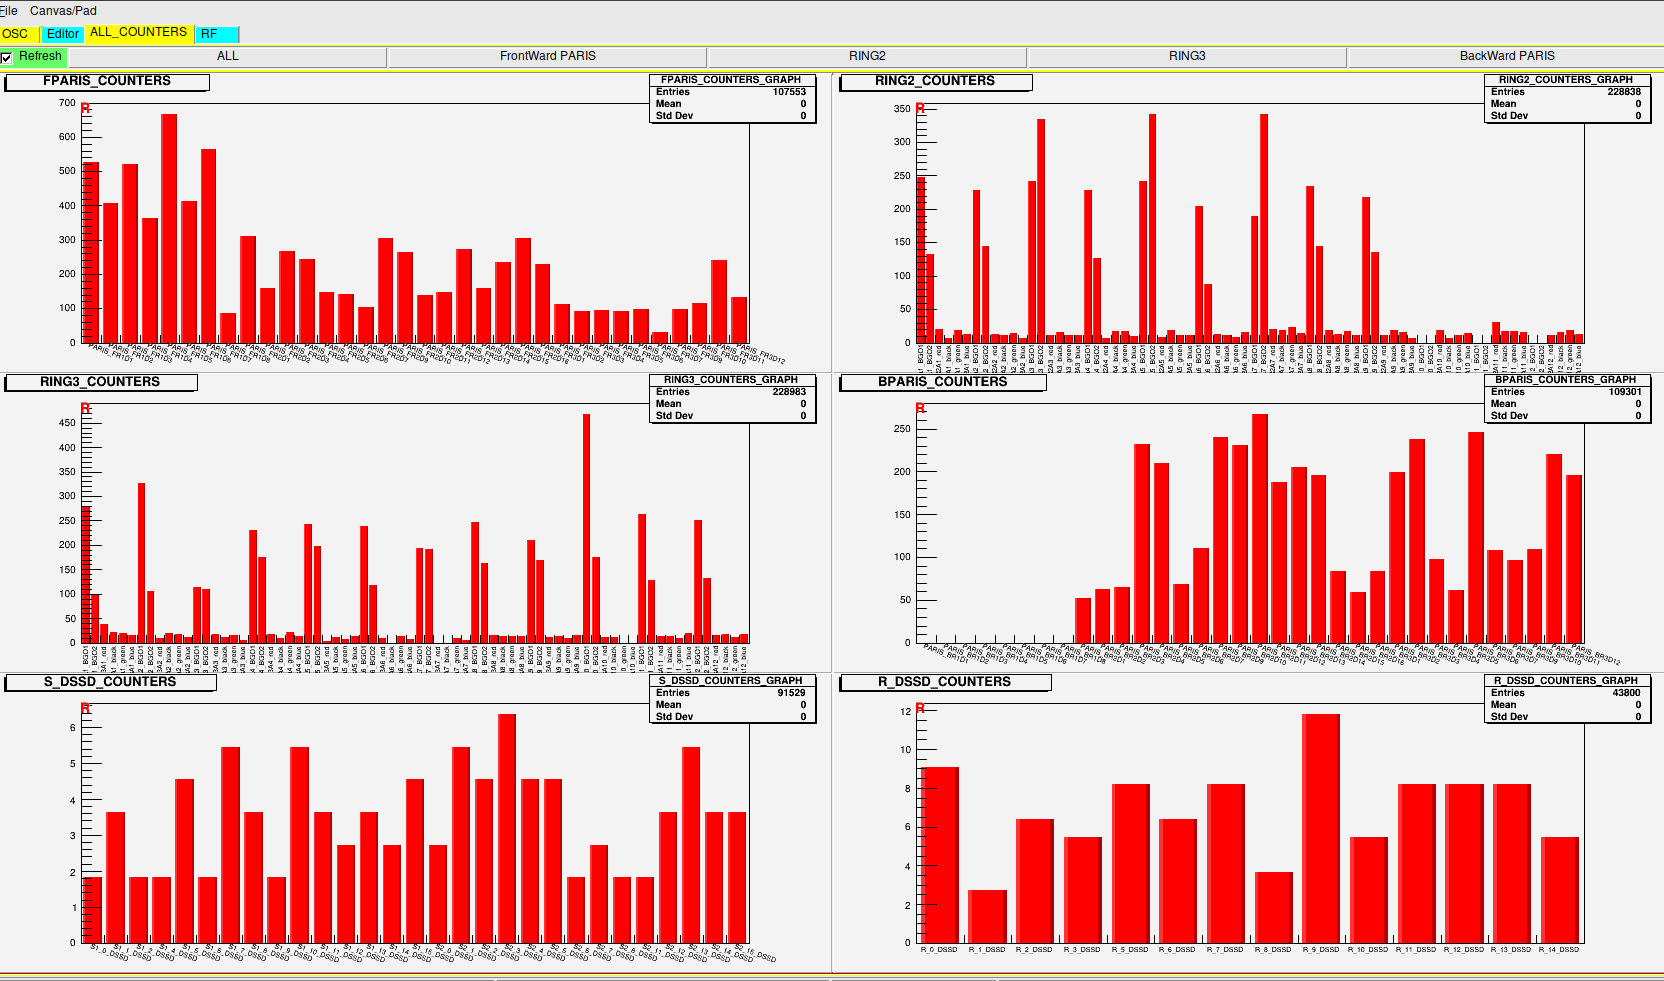Click the ALL button
The image size is (1664, 981).
pyautogui.click(x=227, y=57)
